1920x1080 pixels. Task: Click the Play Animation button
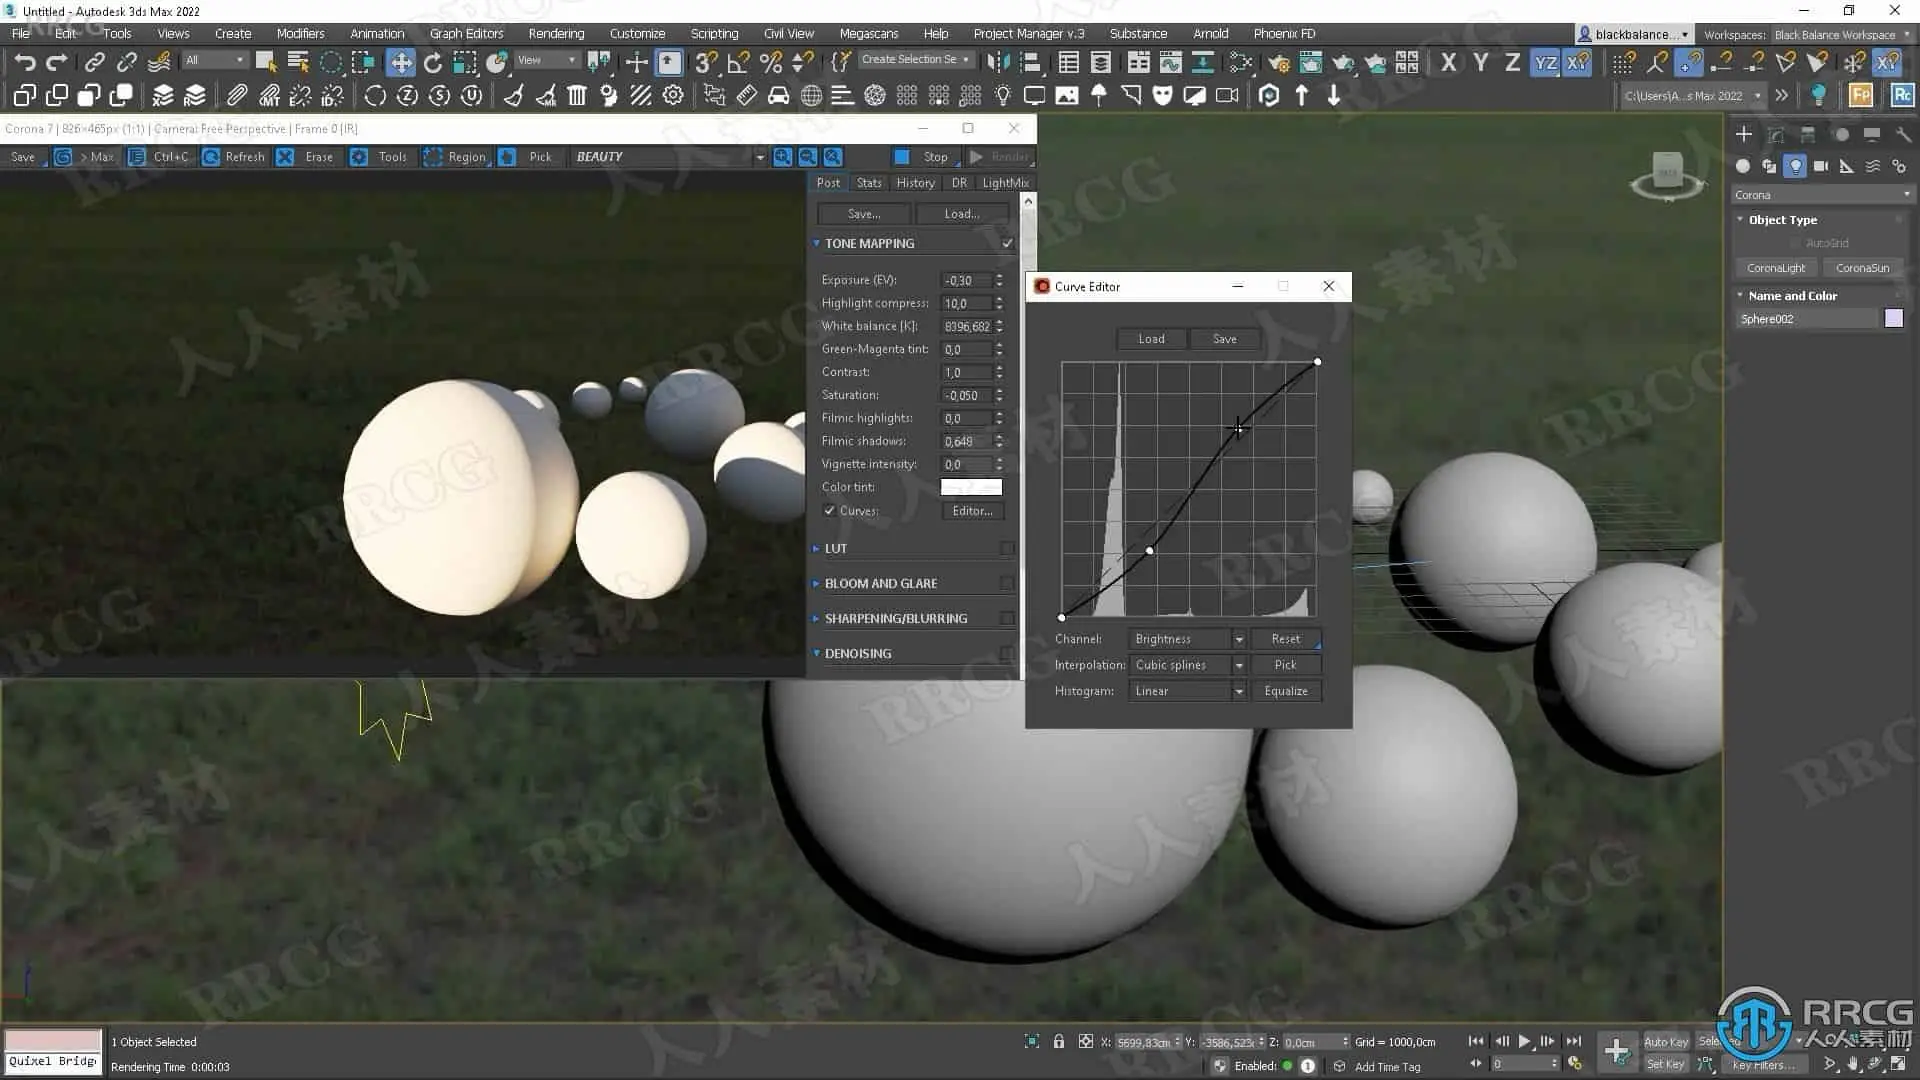[1524, 1041]
